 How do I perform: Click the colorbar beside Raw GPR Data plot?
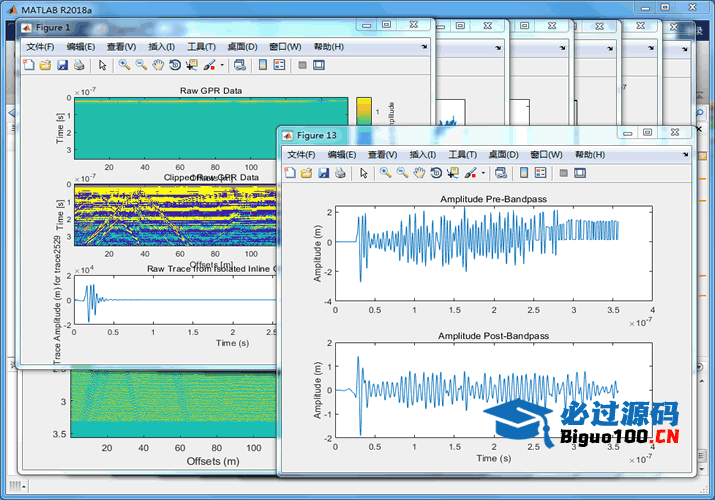364,111
